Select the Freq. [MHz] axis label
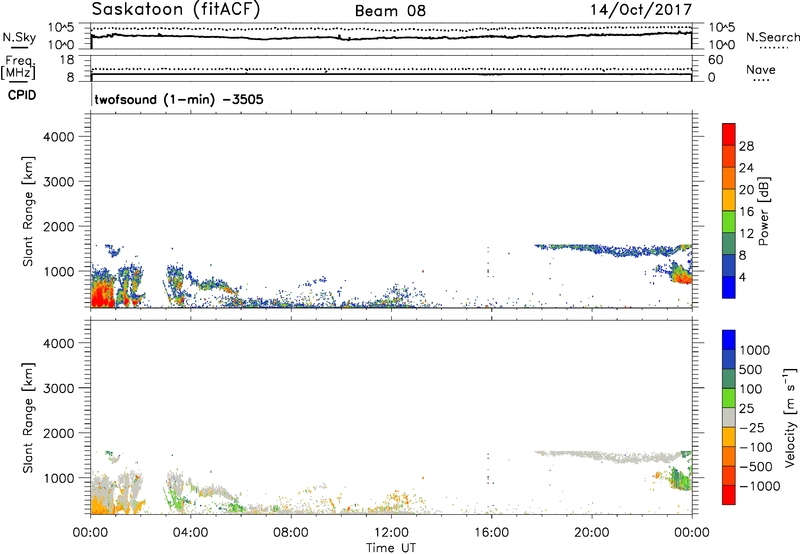The image size is (800, 554). coord(18,68)
